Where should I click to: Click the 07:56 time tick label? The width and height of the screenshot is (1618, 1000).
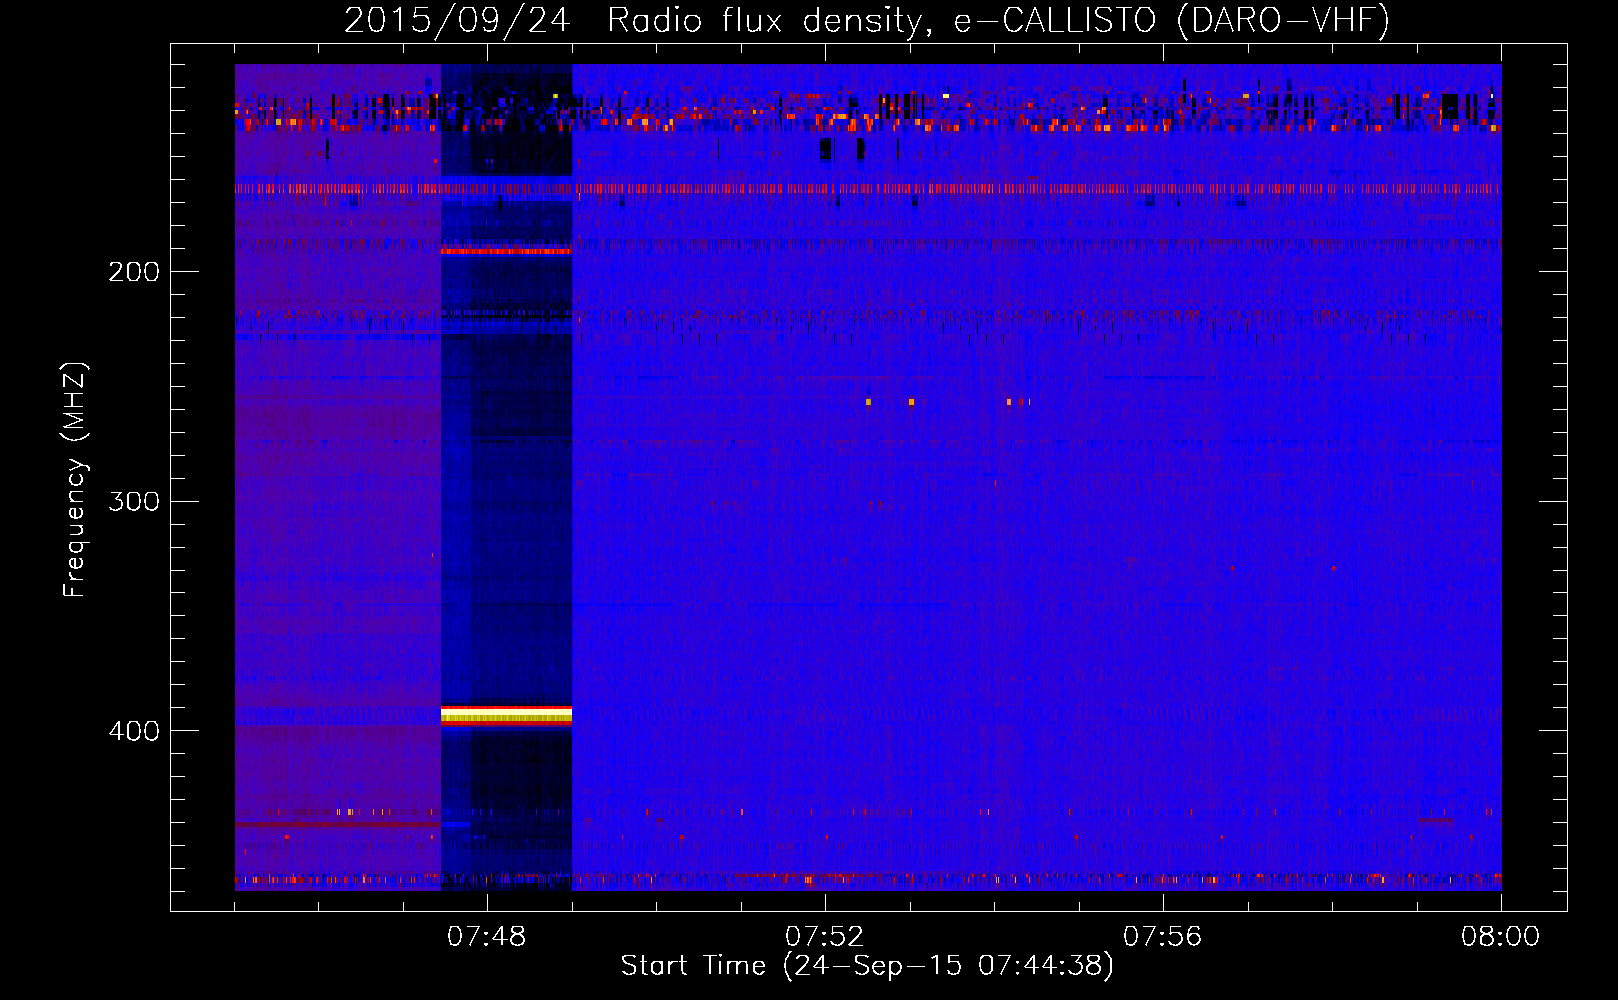tap(1162, 937)
